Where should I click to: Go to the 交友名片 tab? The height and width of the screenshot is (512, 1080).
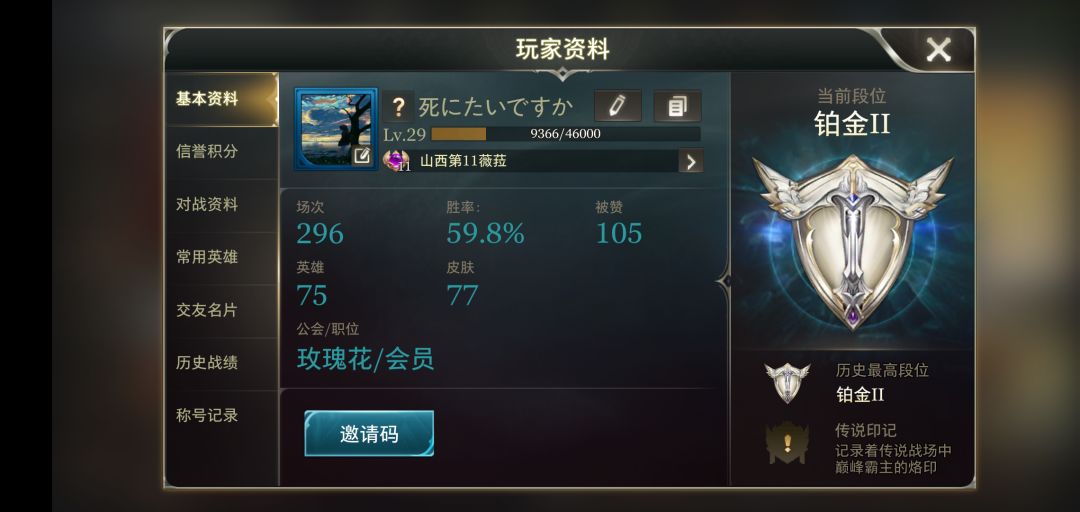(207, 310)
